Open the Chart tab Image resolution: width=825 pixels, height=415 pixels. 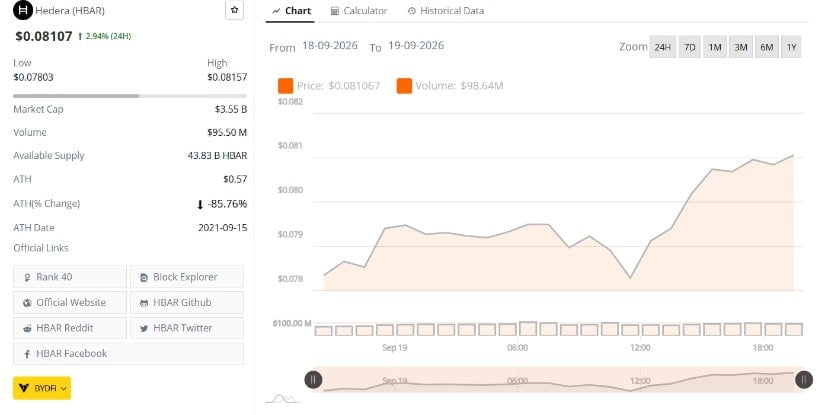tap(291, 11)
